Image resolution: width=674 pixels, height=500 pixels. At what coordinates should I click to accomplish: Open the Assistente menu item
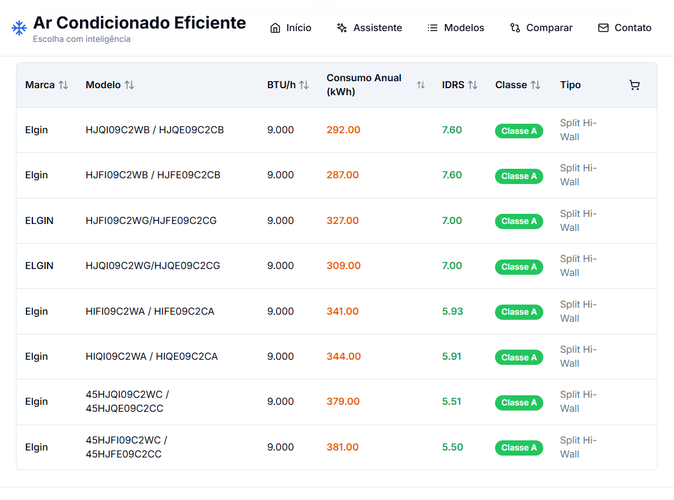coord(370,28)
